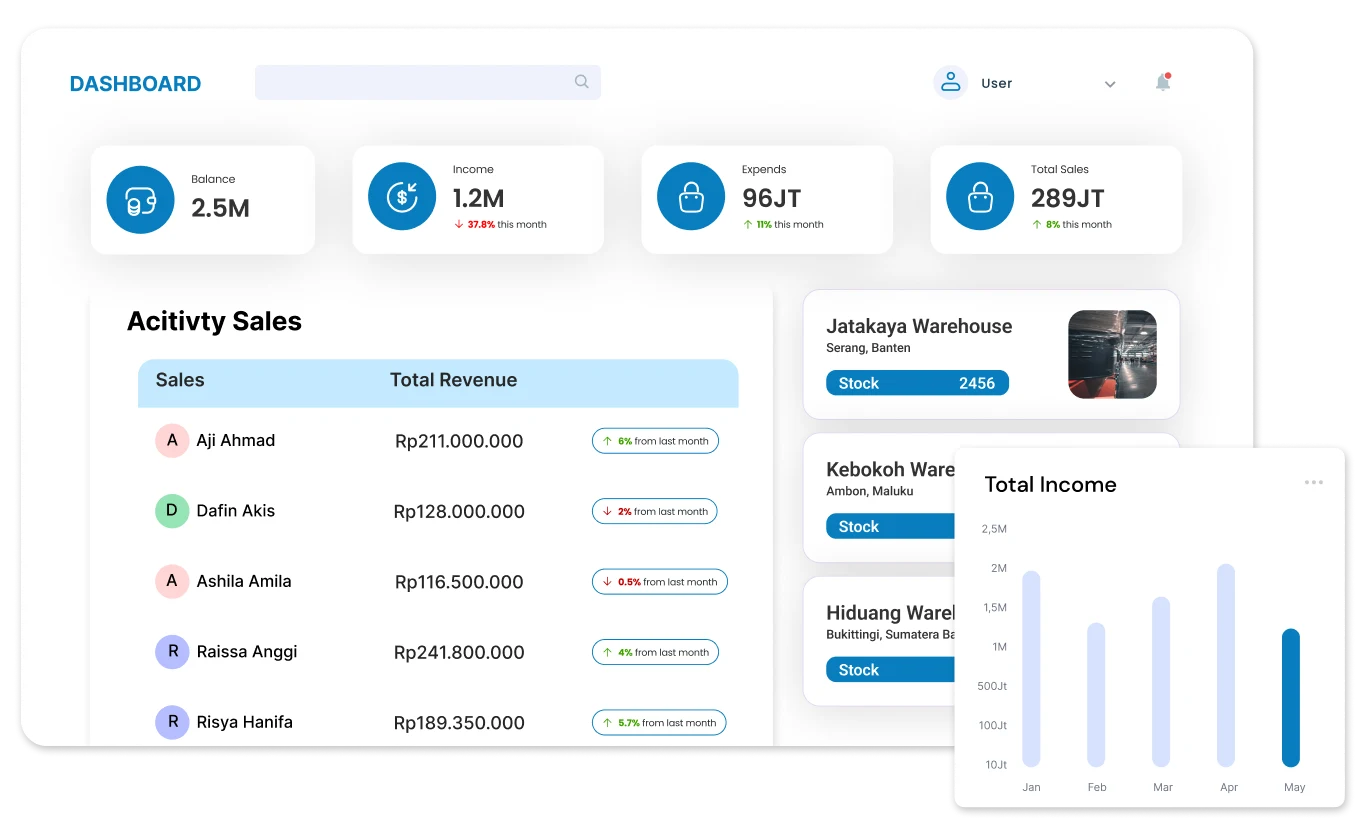Click the user avatar icon

click(950, 83)
